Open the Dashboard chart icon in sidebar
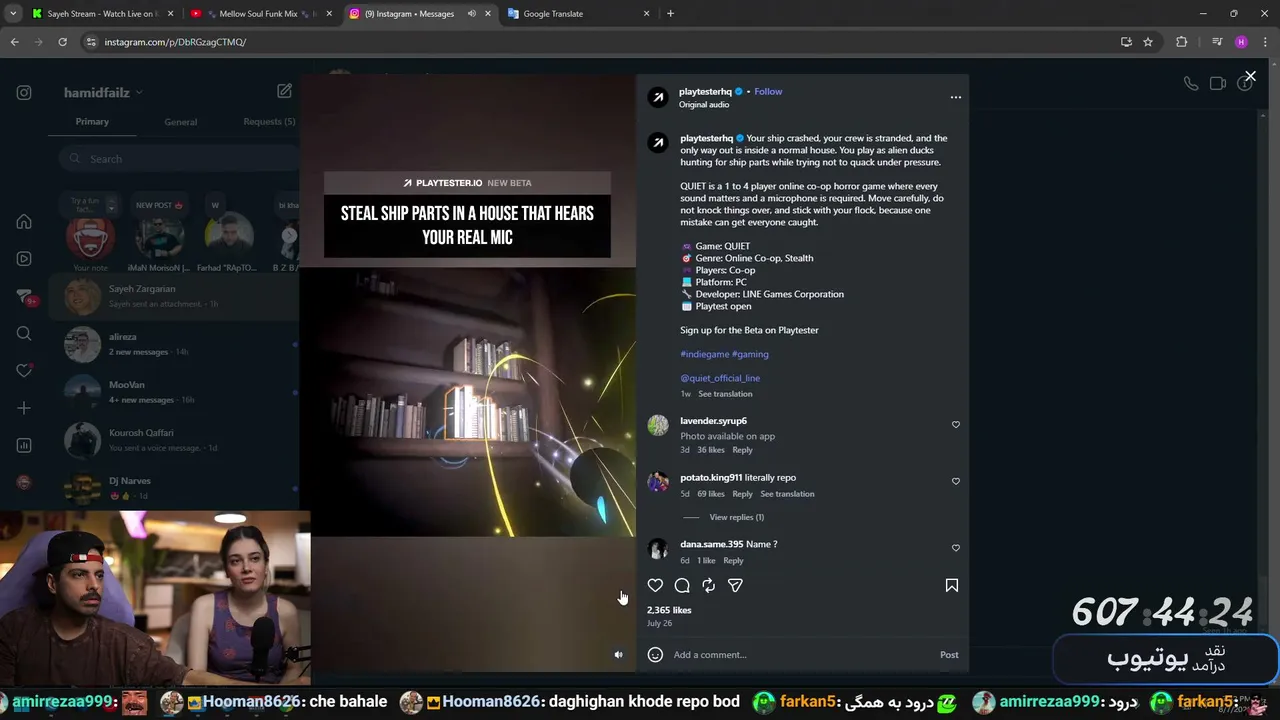The width and height of the screenshot is (1280, 720). [x=24, y=445]
